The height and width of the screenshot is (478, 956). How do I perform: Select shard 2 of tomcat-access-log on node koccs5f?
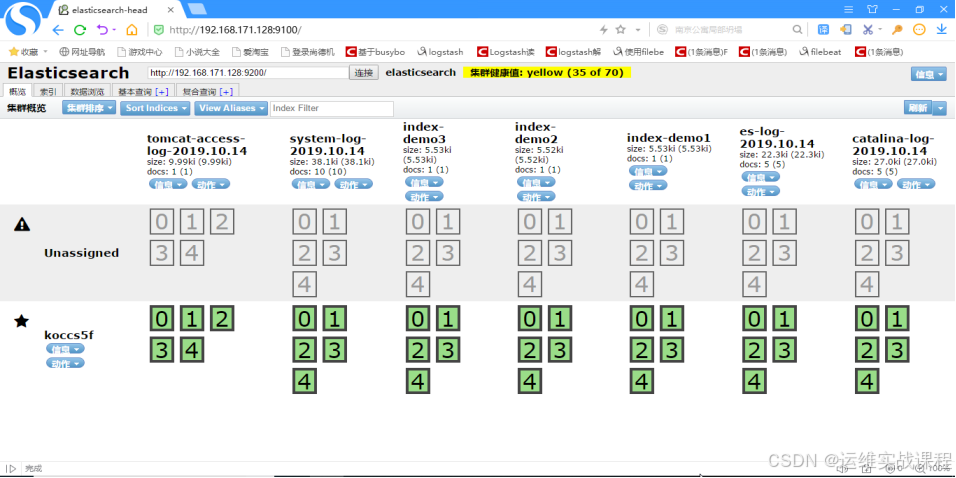point(222,318)
